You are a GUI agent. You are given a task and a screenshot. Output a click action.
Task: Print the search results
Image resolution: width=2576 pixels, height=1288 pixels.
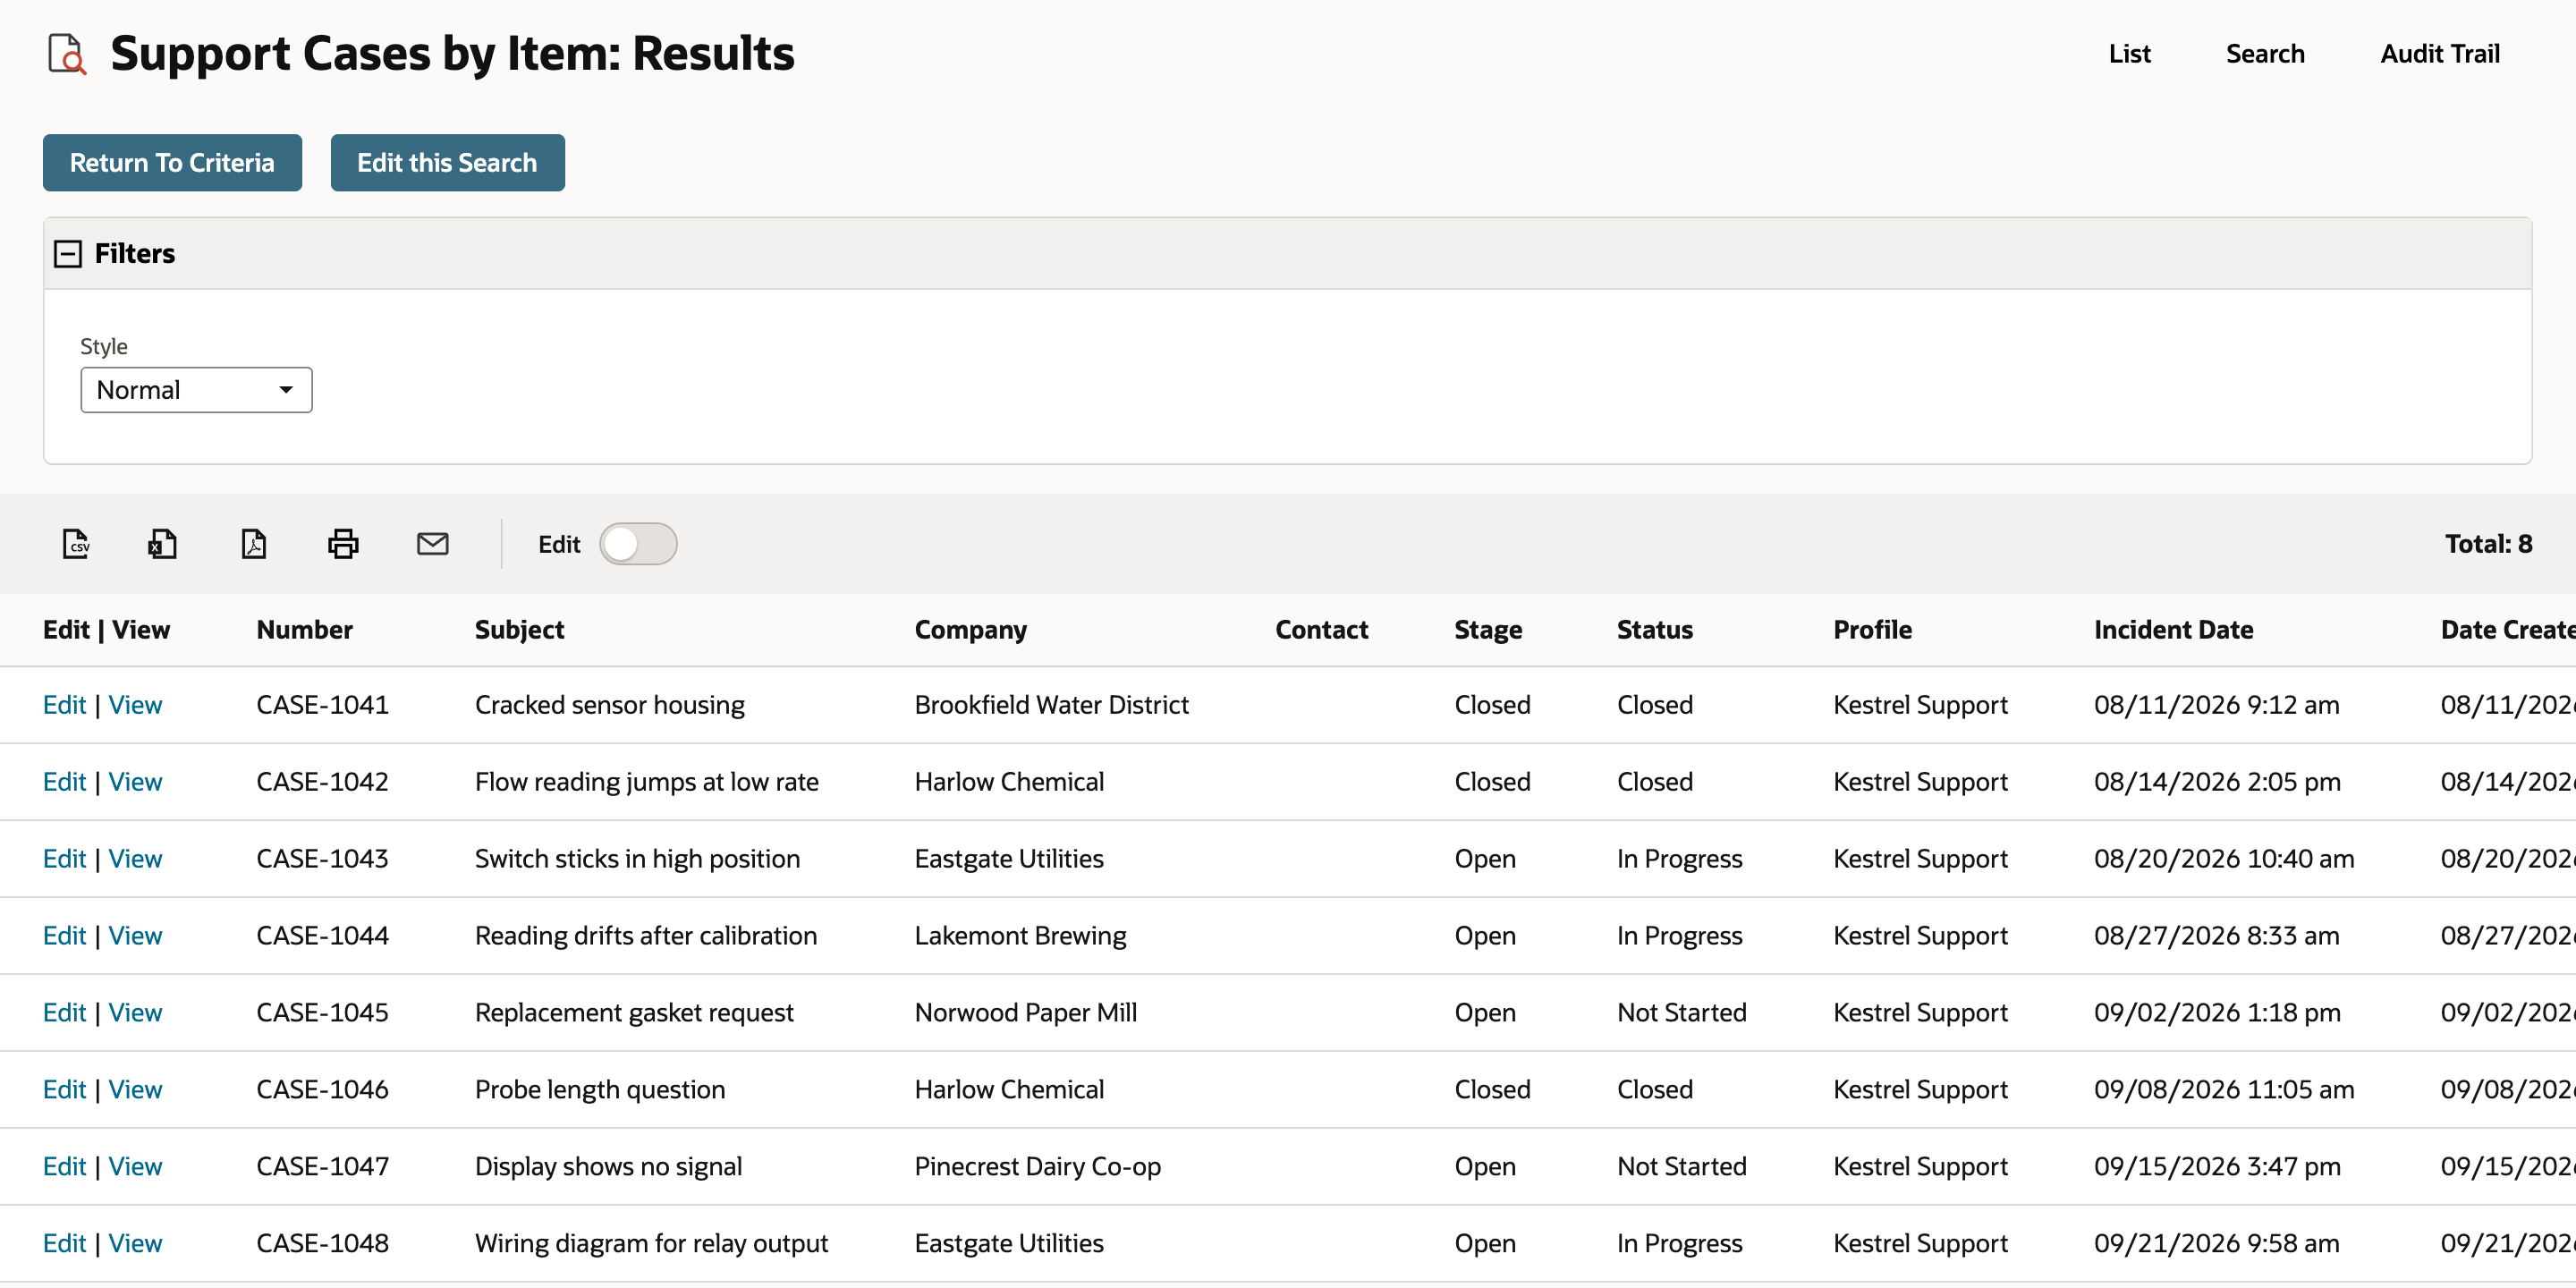343,543
